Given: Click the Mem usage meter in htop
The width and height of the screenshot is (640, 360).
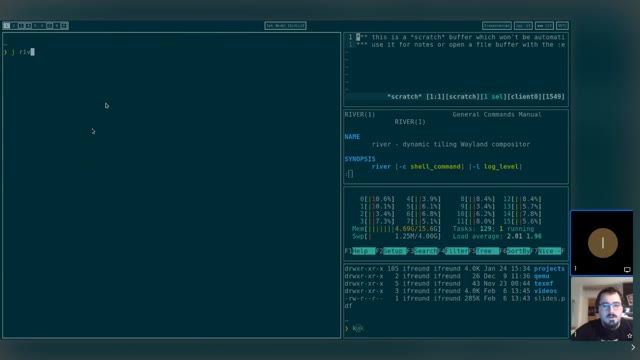Looking at the screenshot, I should [x=396, y=229].
